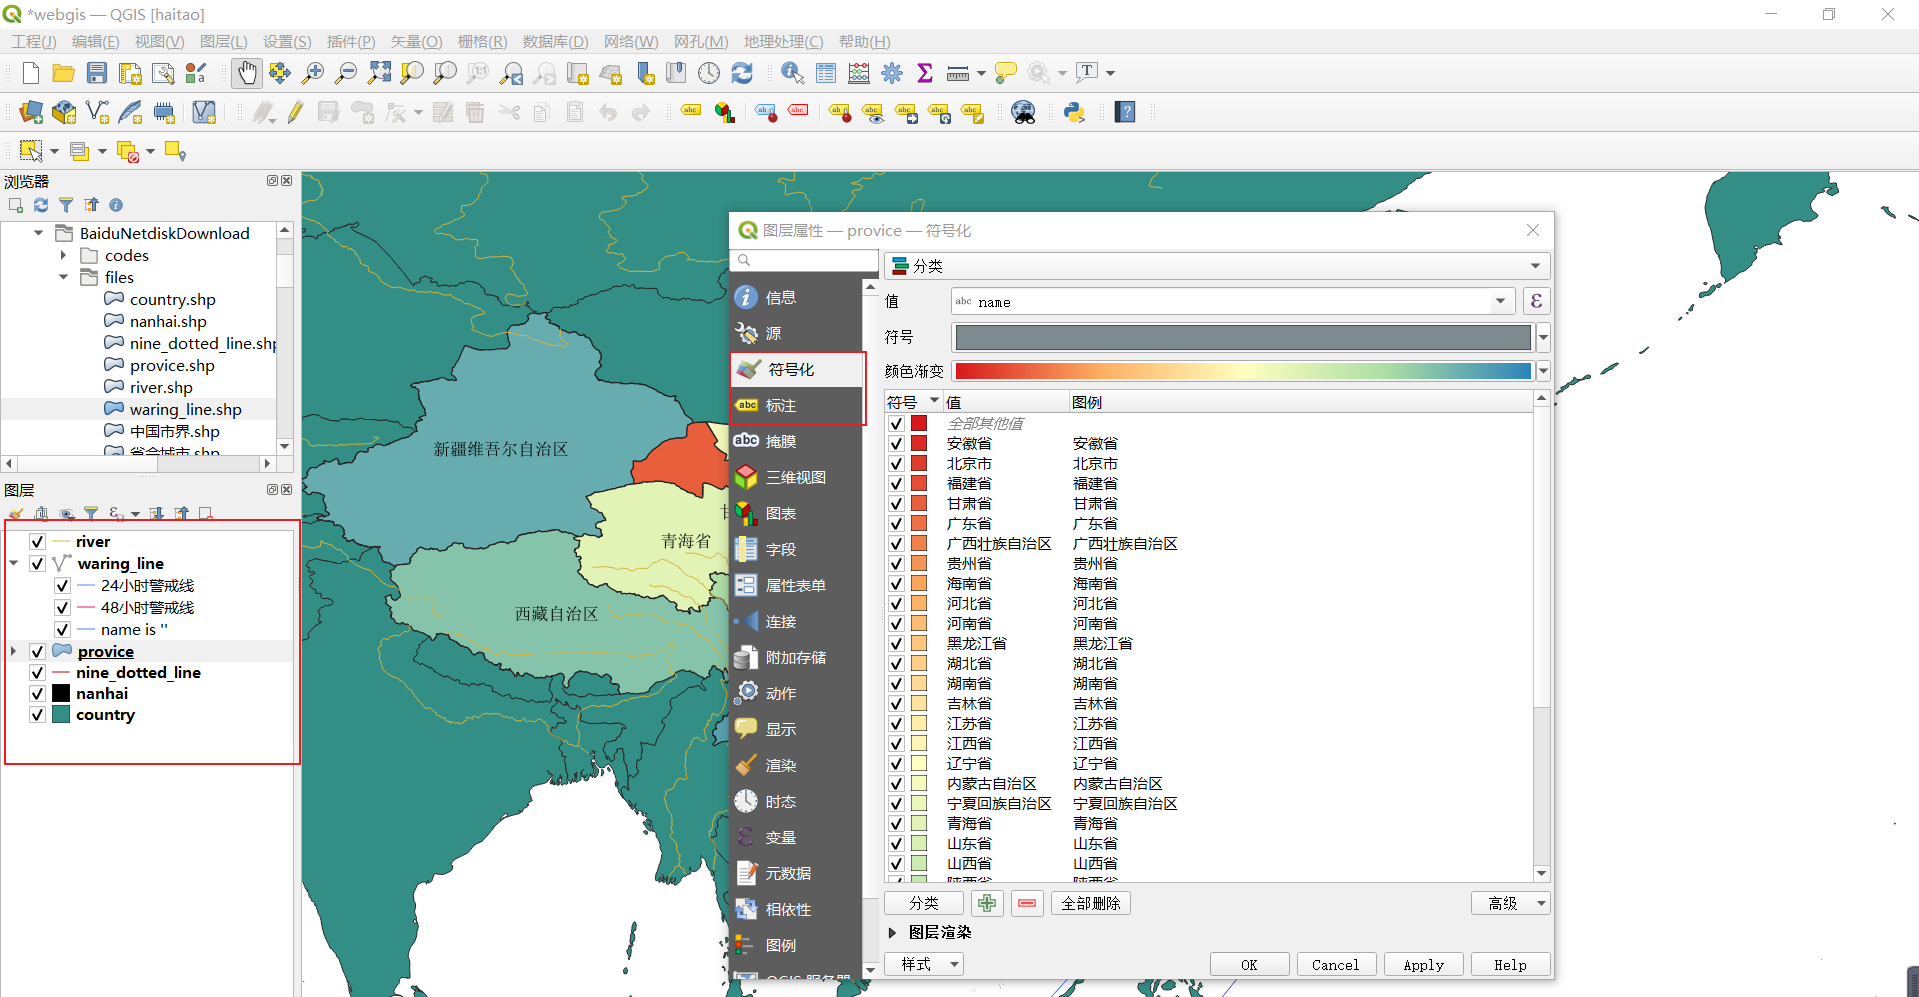Image resolution: width=1919 pixels, height=997 pixels.
Task: Uncheck the 48小时警戒线 sub-layer
Action: 61,607
